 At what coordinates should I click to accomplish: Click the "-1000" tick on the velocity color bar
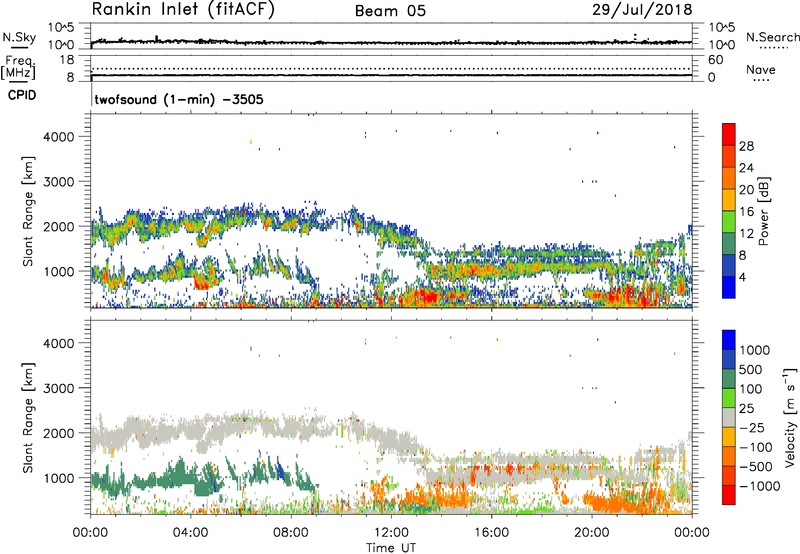tap(759, 486)
